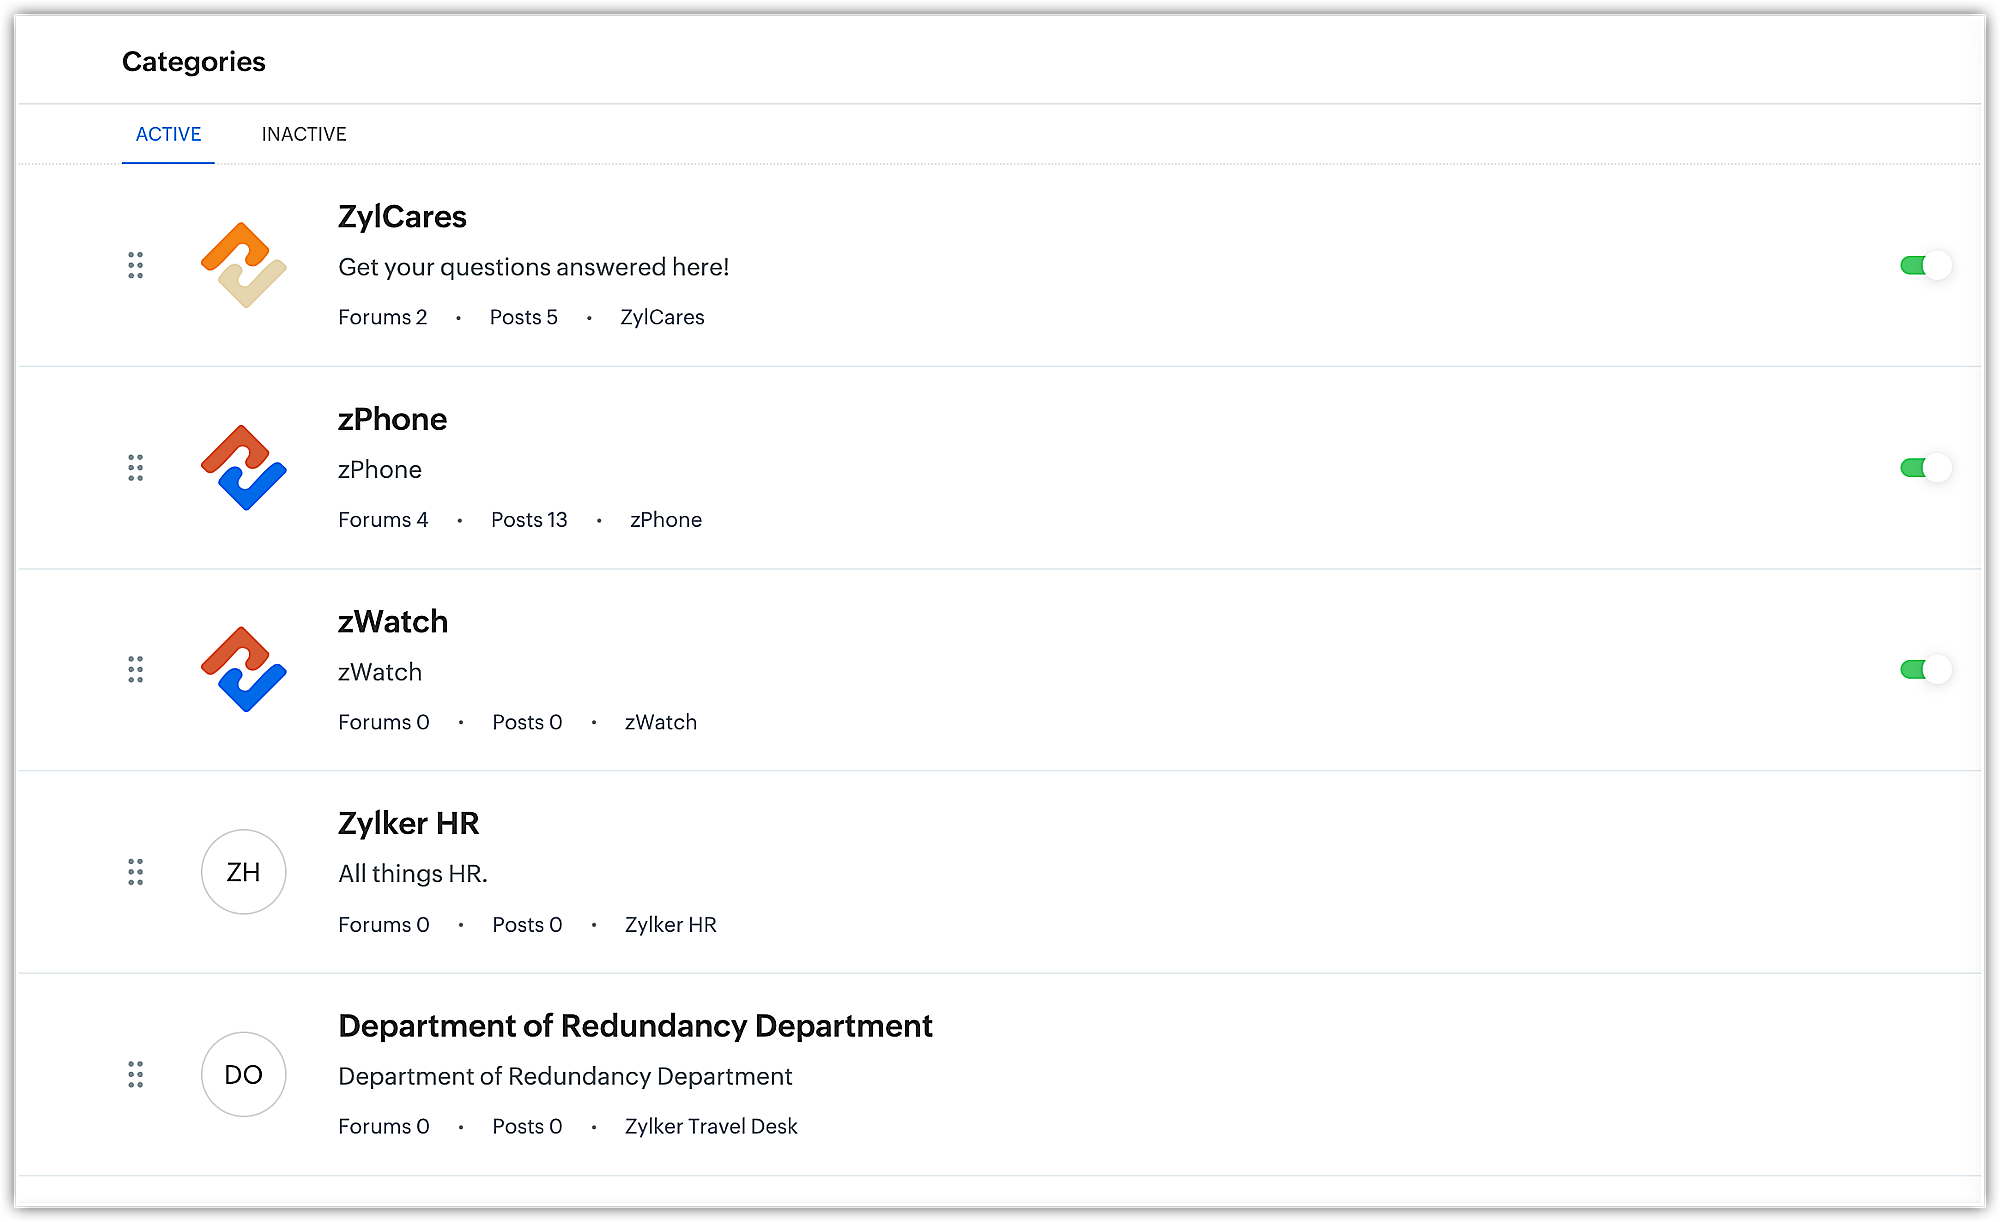Open the Zylker HR category title
2000x1222 pixels.
[x=408, y=823]
